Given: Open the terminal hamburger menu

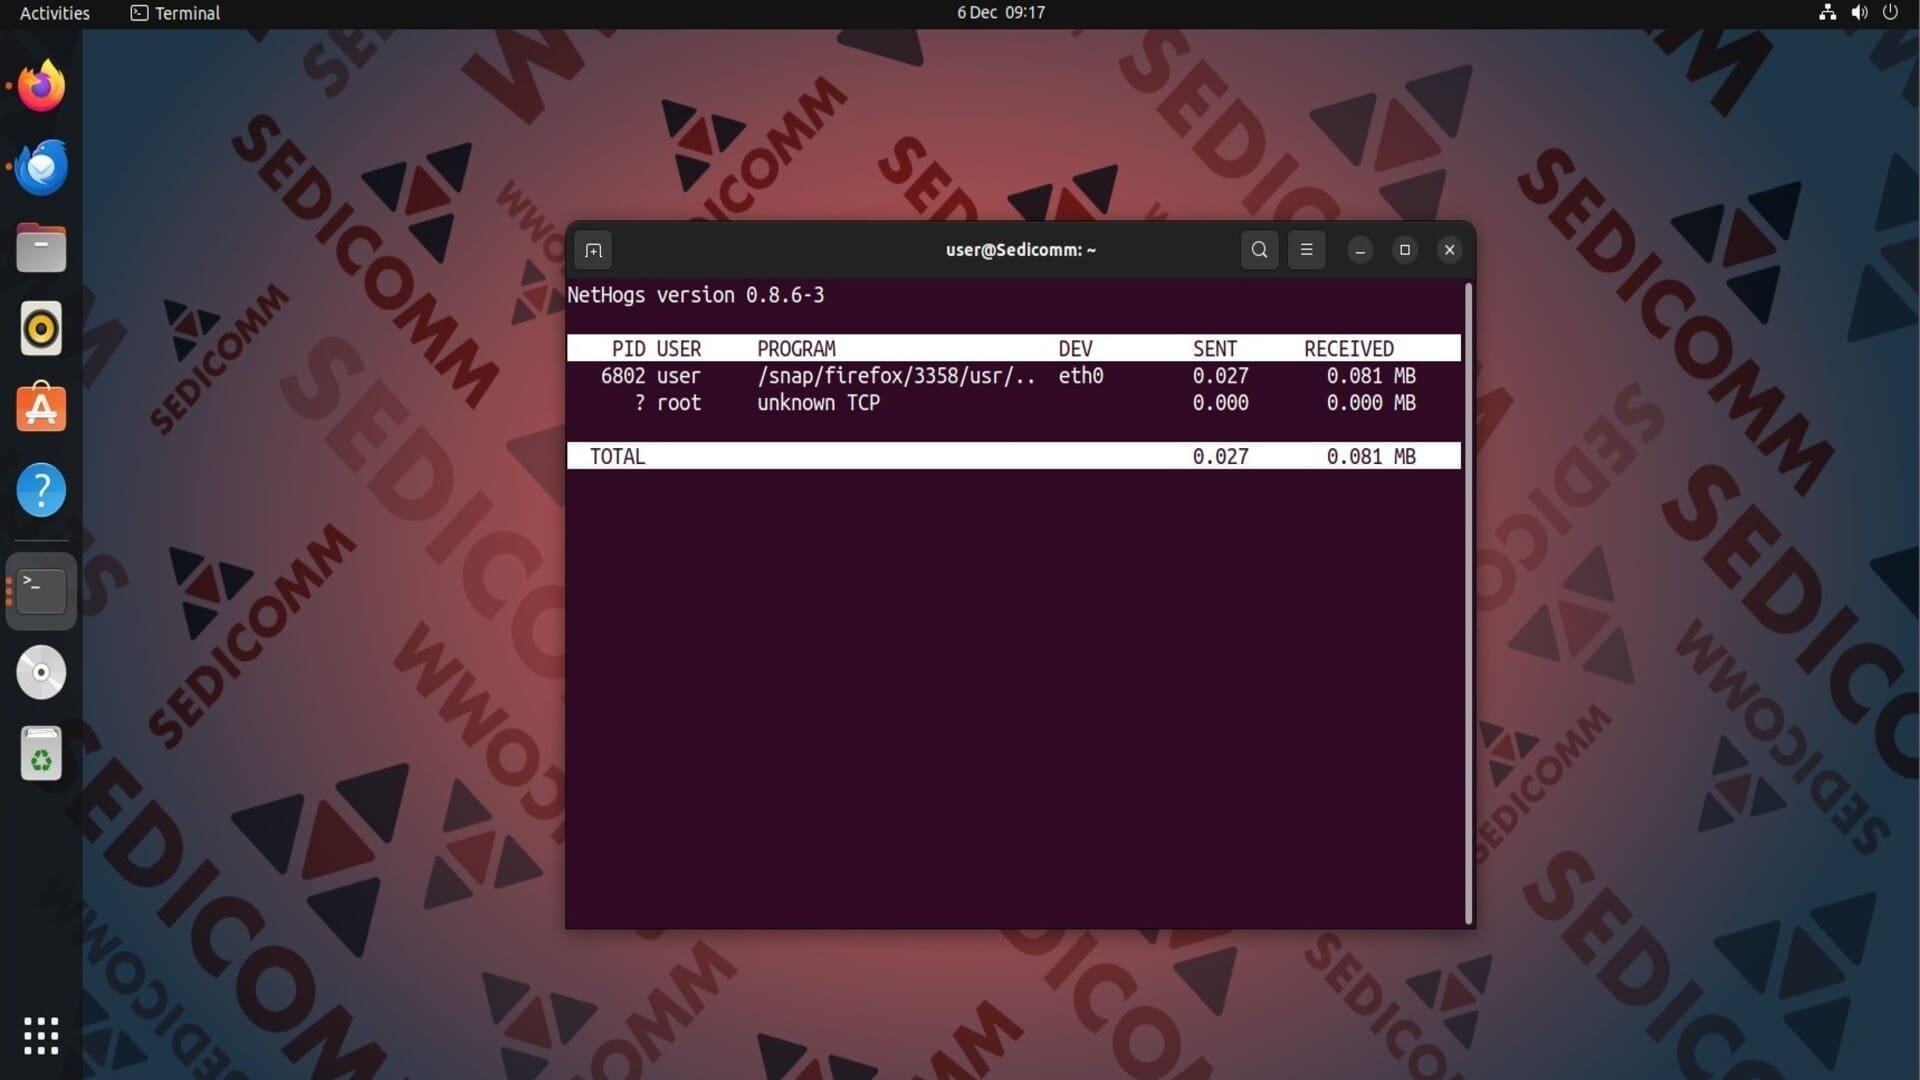Looking at the screenshot, I should 1306,250.
